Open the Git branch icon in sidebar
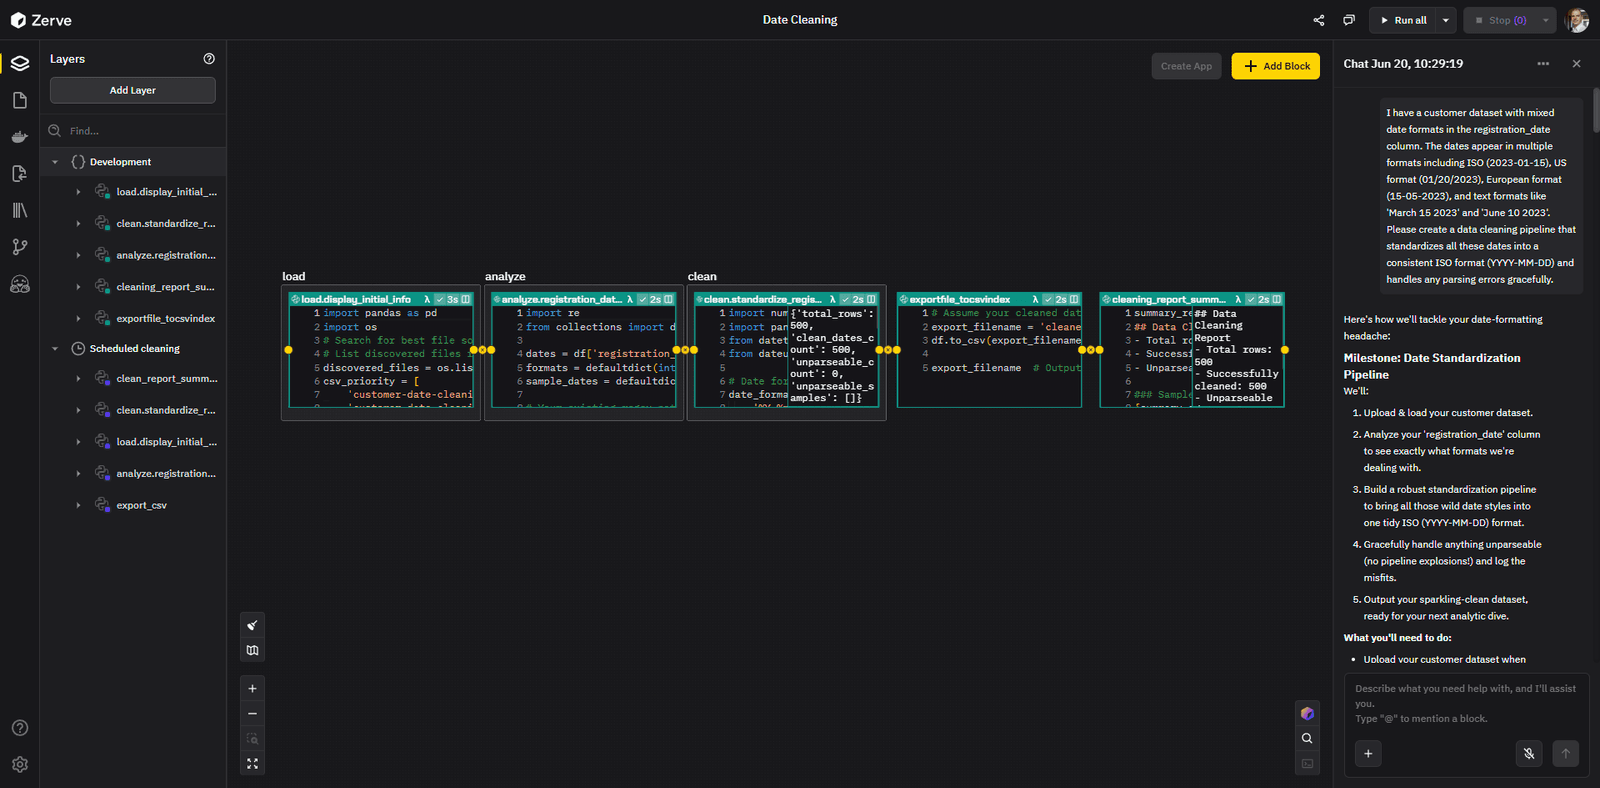The image size is (1600, 788). [x=19, y=247]
